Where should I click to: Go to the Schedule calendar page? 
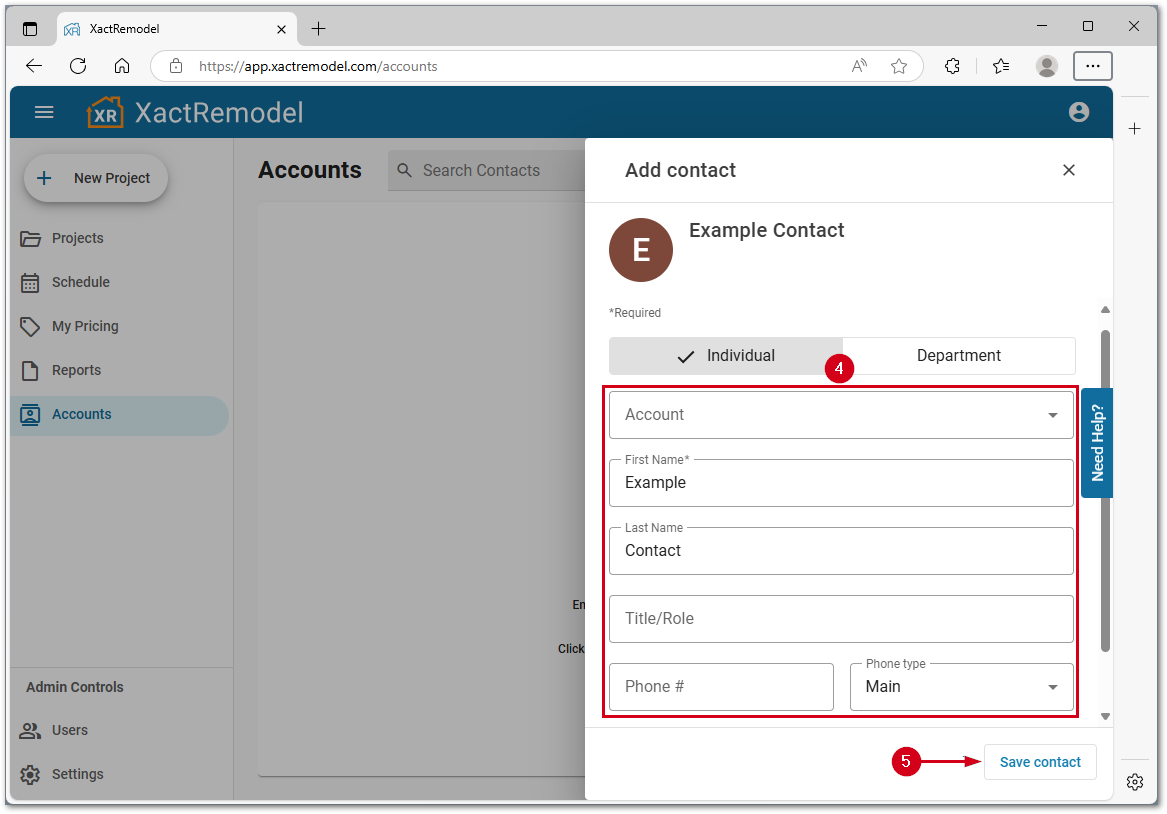point(80,282)
